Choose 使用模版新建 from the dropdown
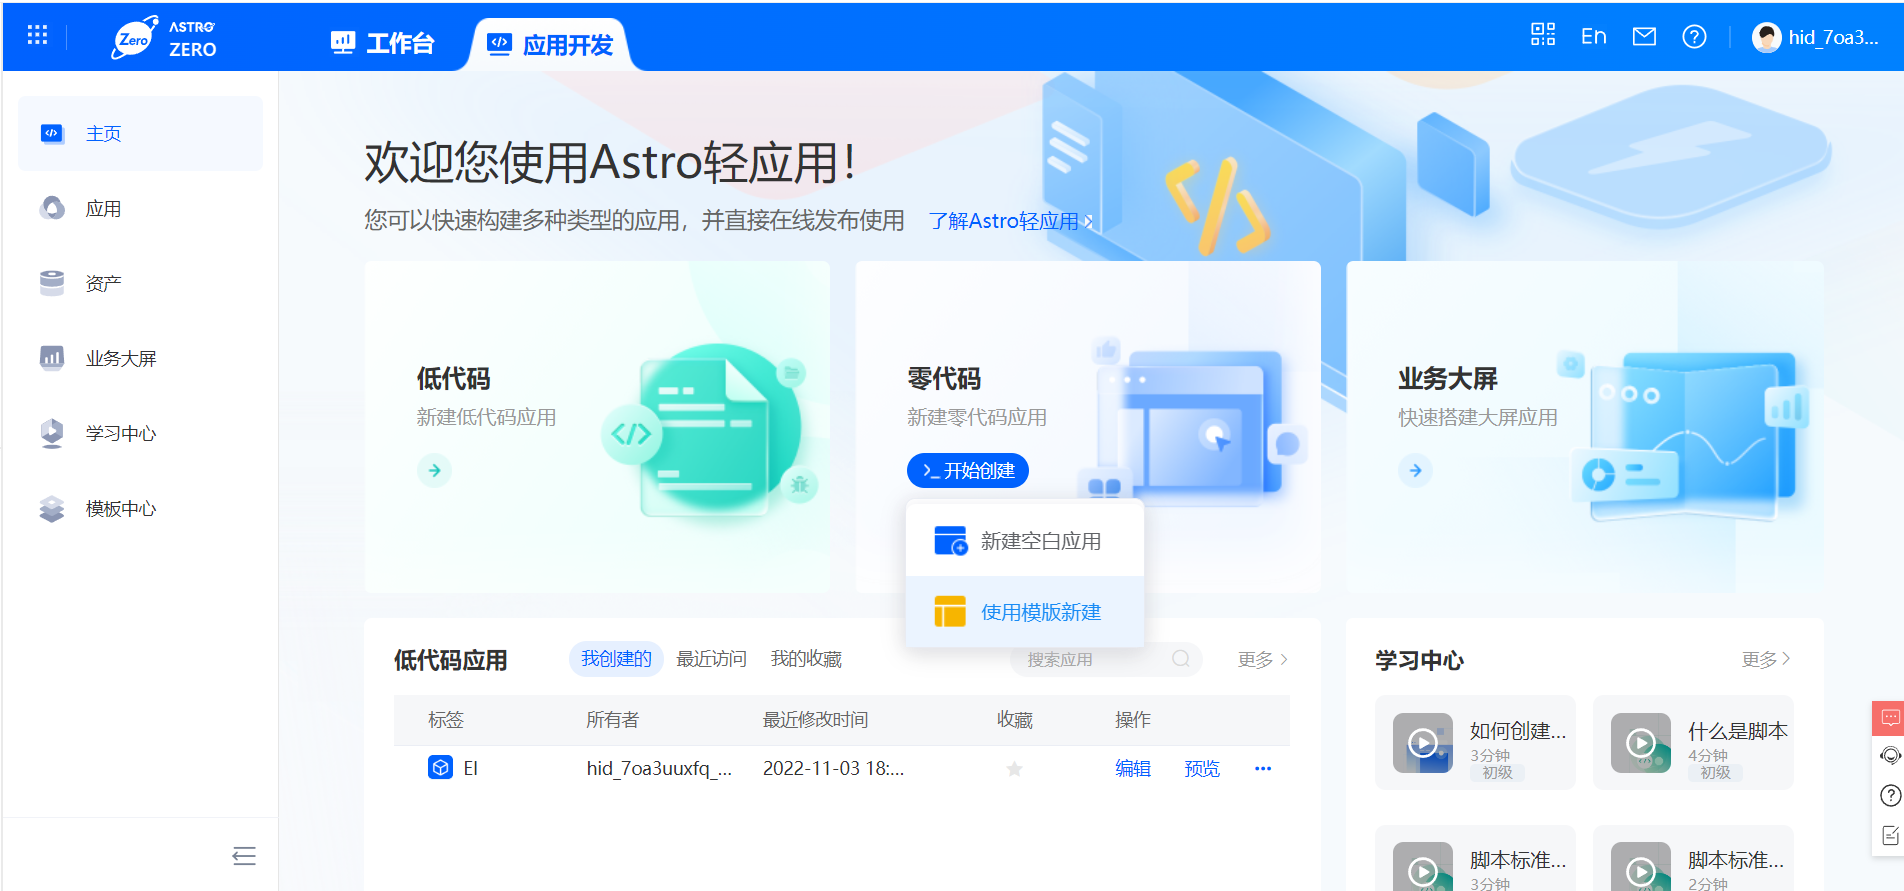 [x=1024, y=612]
